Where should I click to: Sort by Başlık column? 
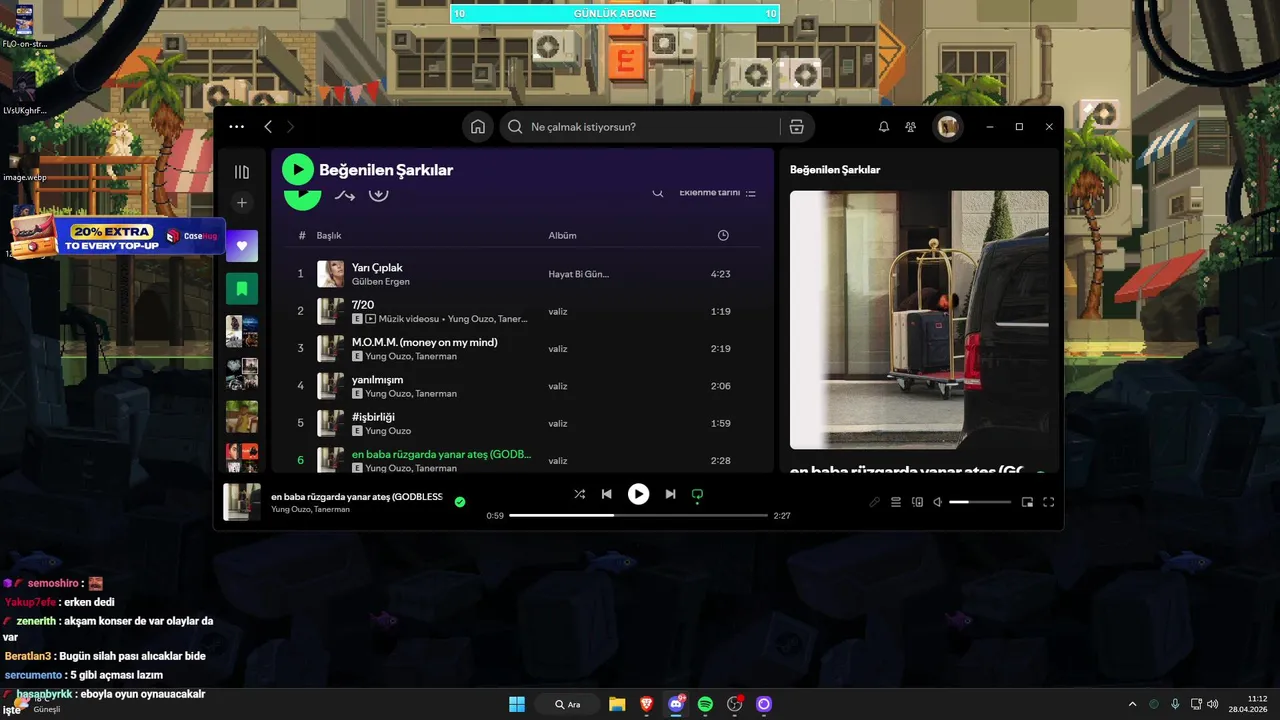[329, 236]
